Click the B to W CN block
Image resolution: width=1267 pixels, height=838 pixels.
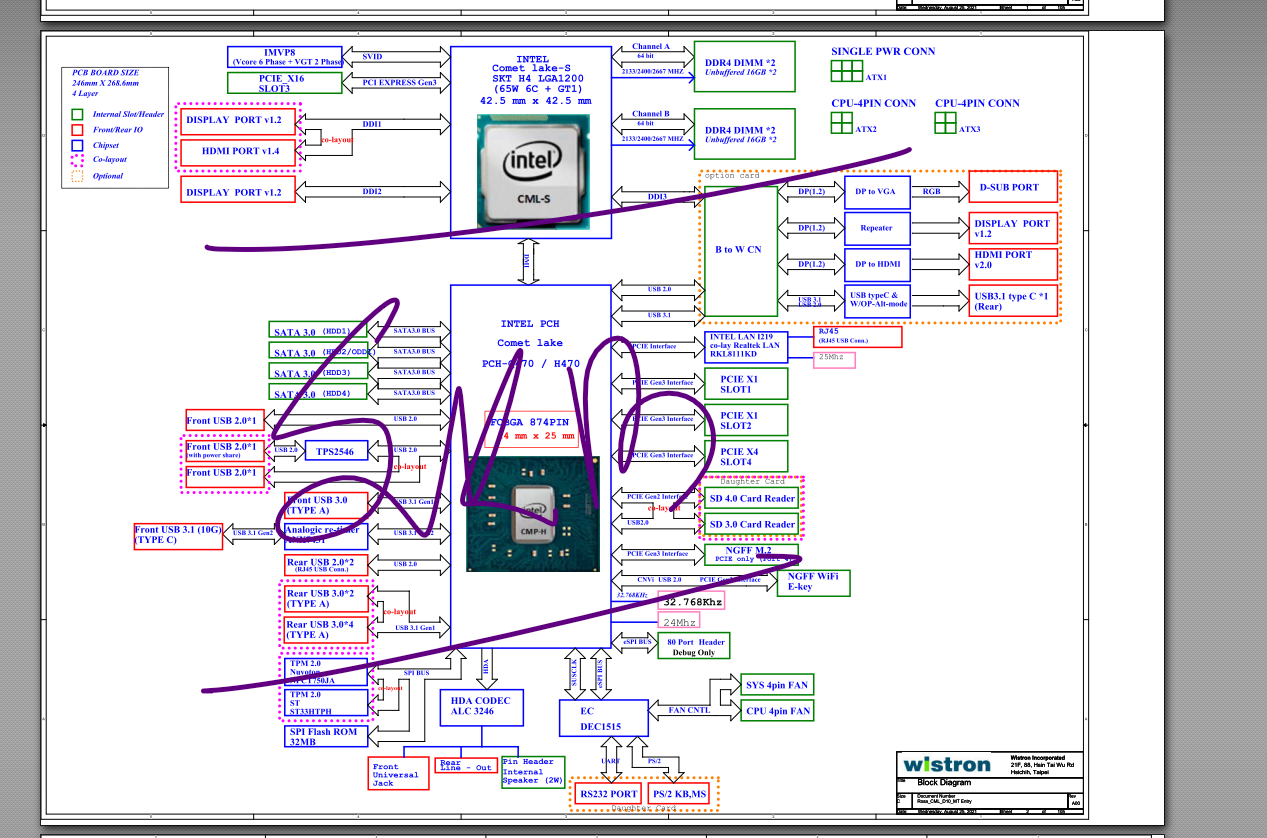click(740, 250)
